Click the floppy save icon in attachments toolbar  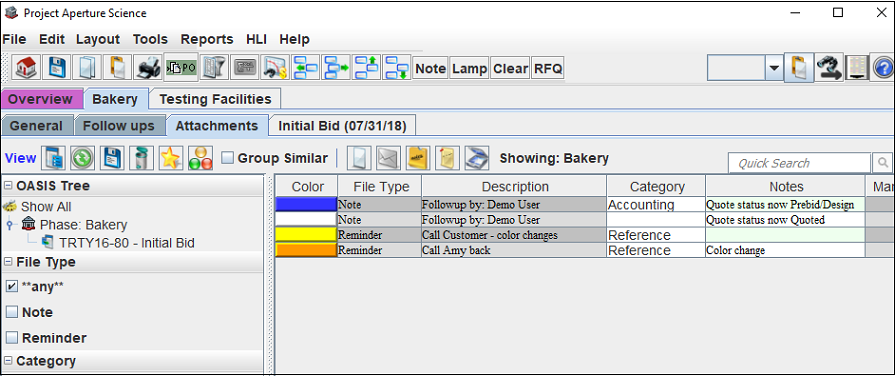pyautogui.click(x=112, y=158)
